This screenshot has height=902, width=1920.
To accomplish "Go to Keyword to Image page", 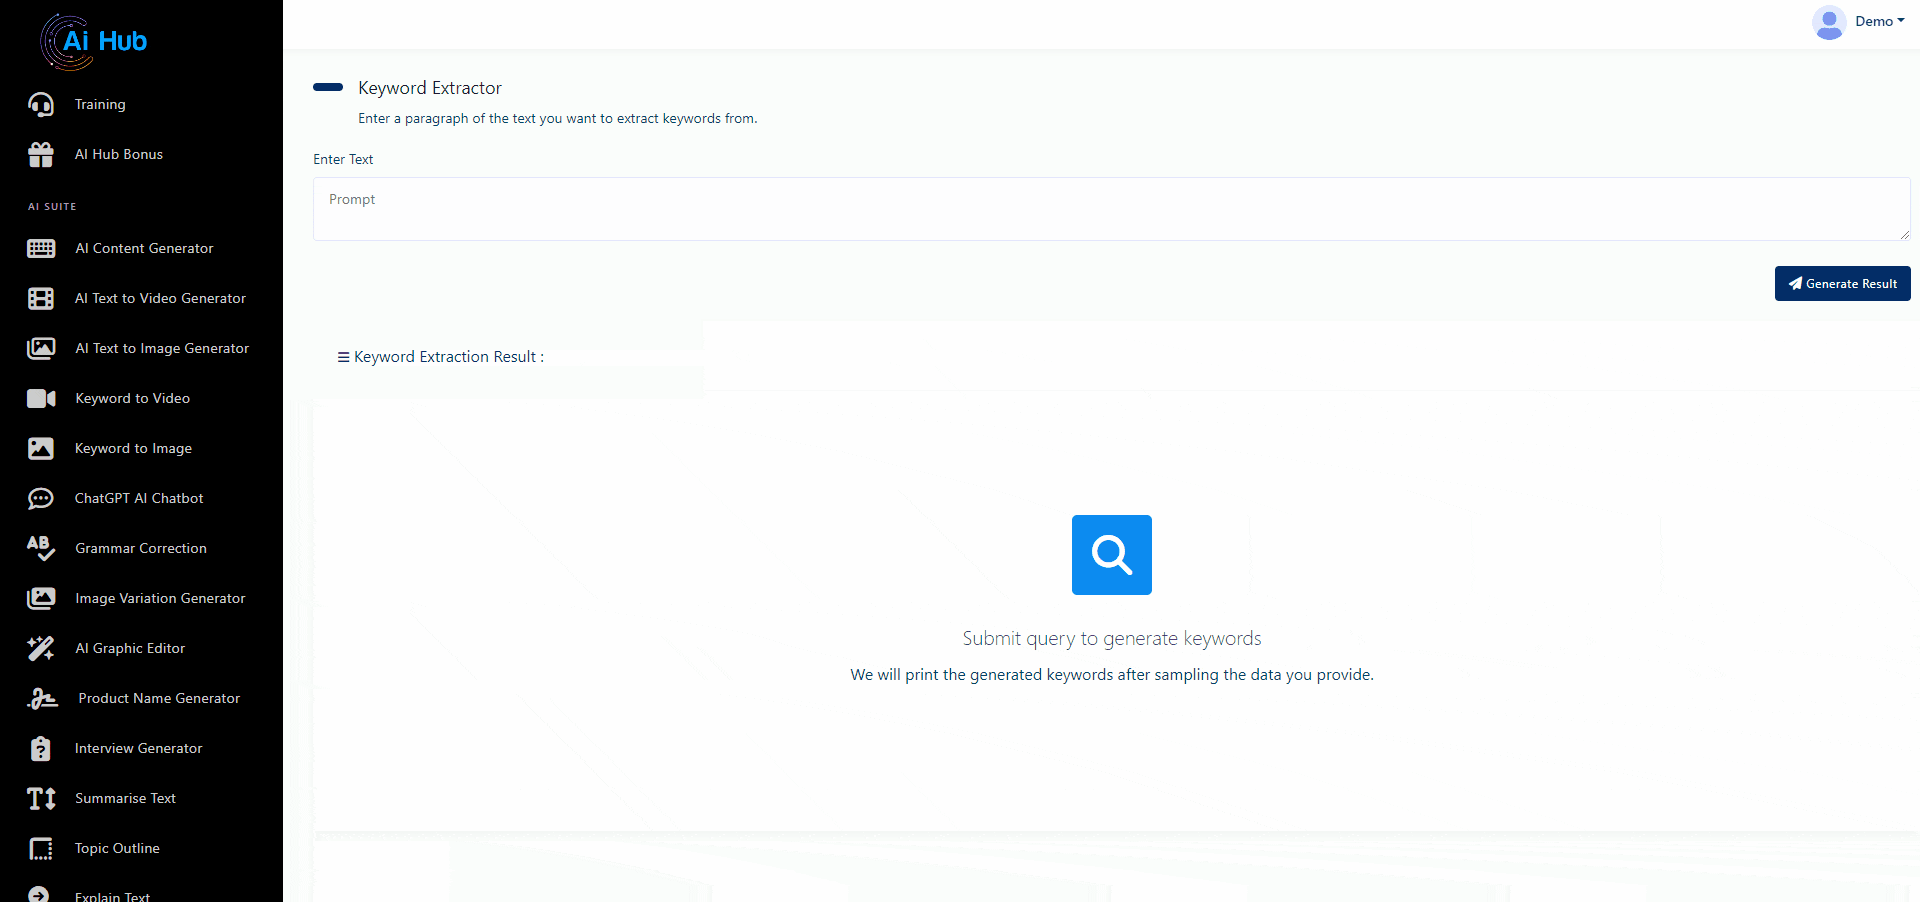I will click(x=133, y=449).
